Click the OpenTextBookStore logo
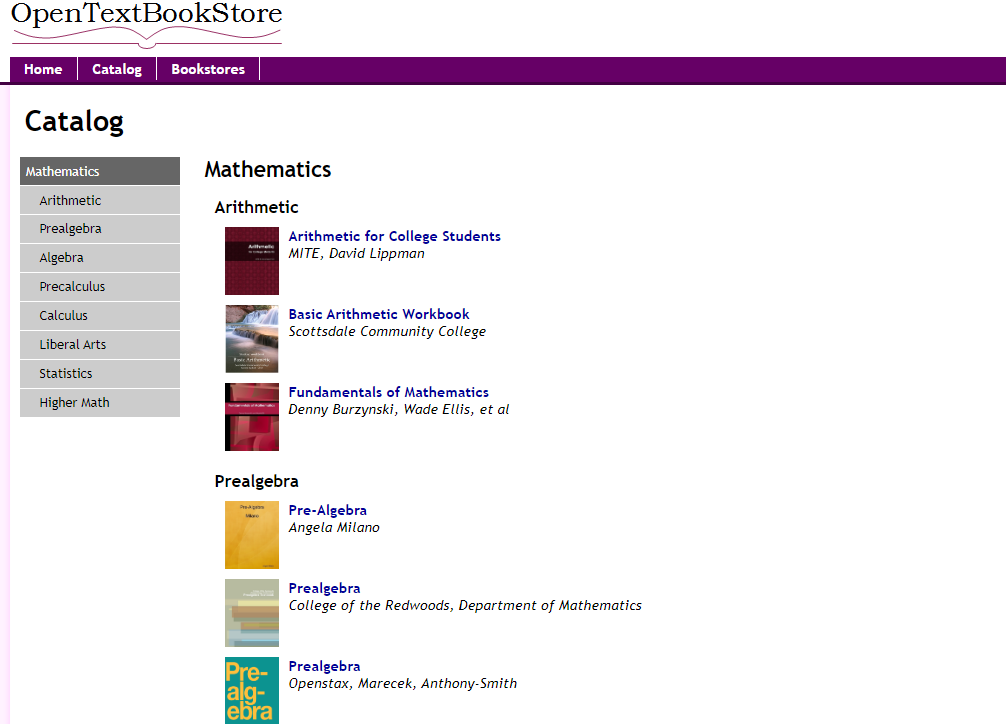Screen dimensions: 1006x724 click(146, 24)
